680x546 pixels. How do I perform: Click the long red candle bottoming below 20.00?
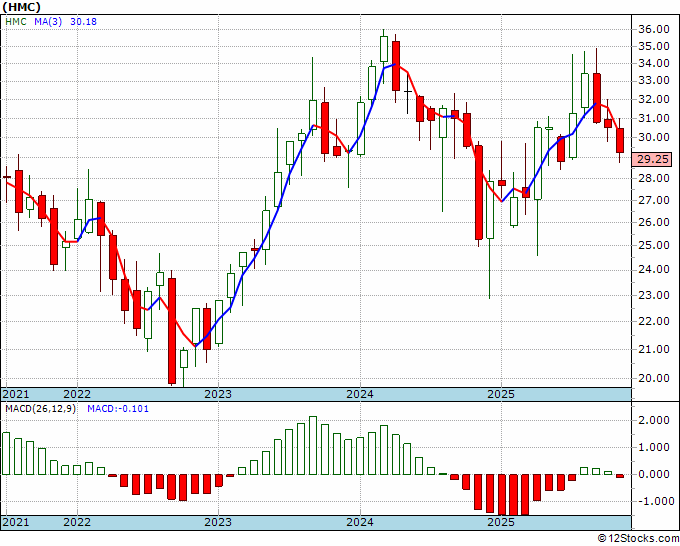click(172, 331)
